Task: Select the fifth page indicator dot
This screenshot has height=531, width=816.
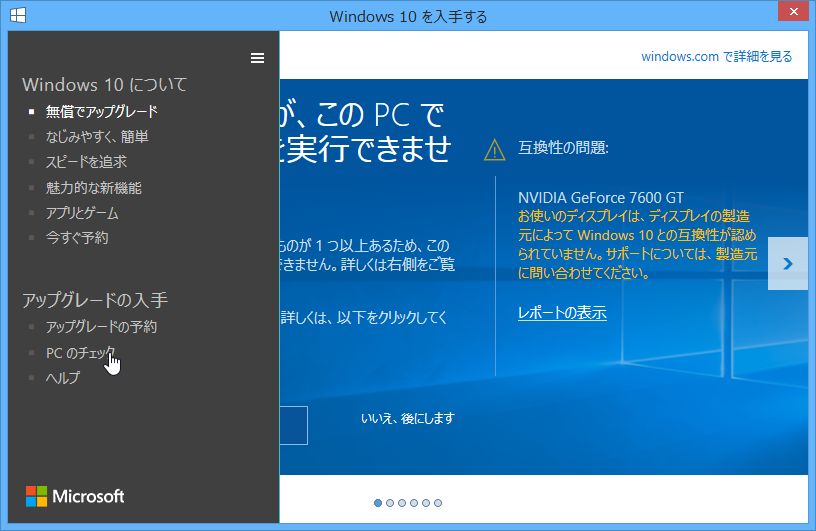Action: (426, 503)
